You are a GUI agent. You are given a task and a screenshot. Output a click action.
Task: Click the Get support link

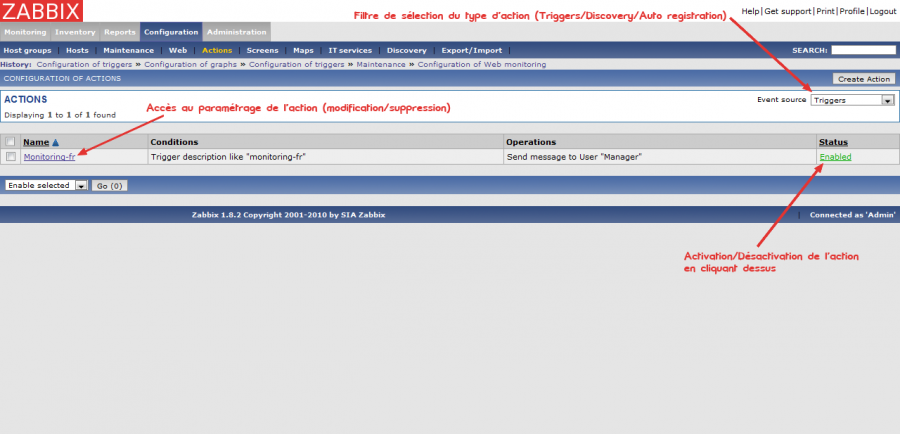point(788,11)
